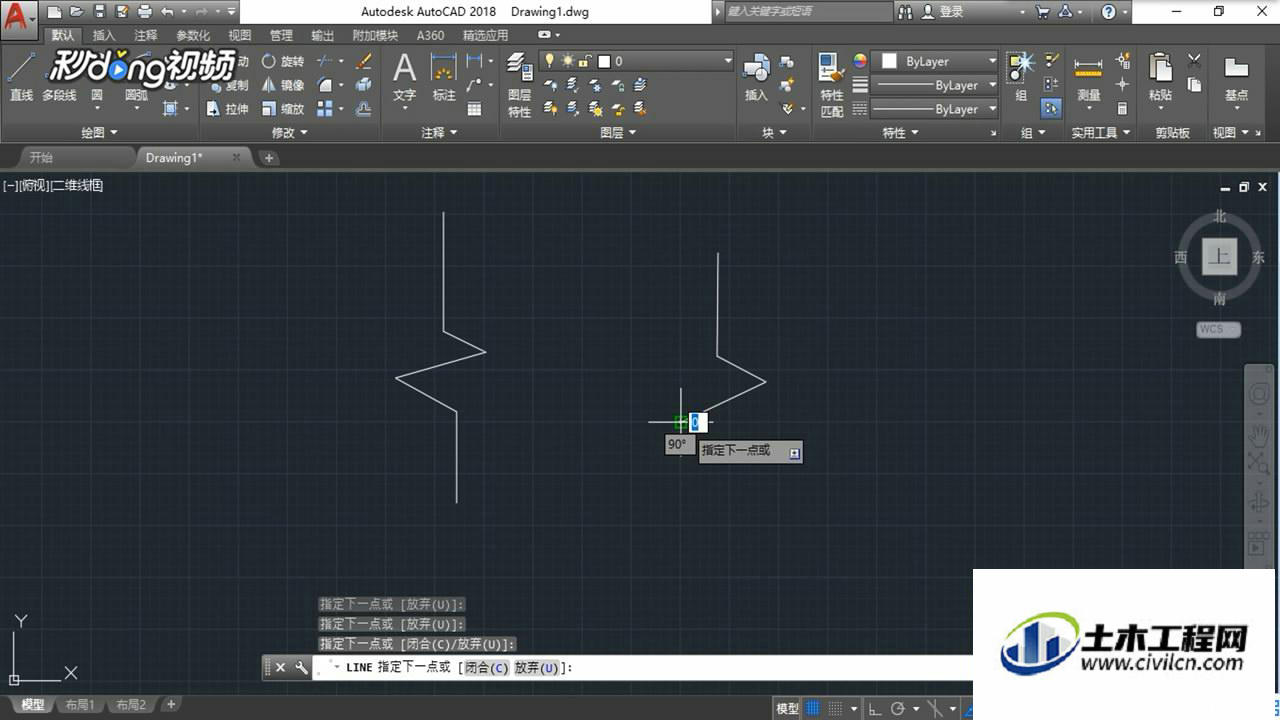This screenshot has height=720, width=1280.
Task: Expand the 修改 panel dropdown
Action: (291, 132)
